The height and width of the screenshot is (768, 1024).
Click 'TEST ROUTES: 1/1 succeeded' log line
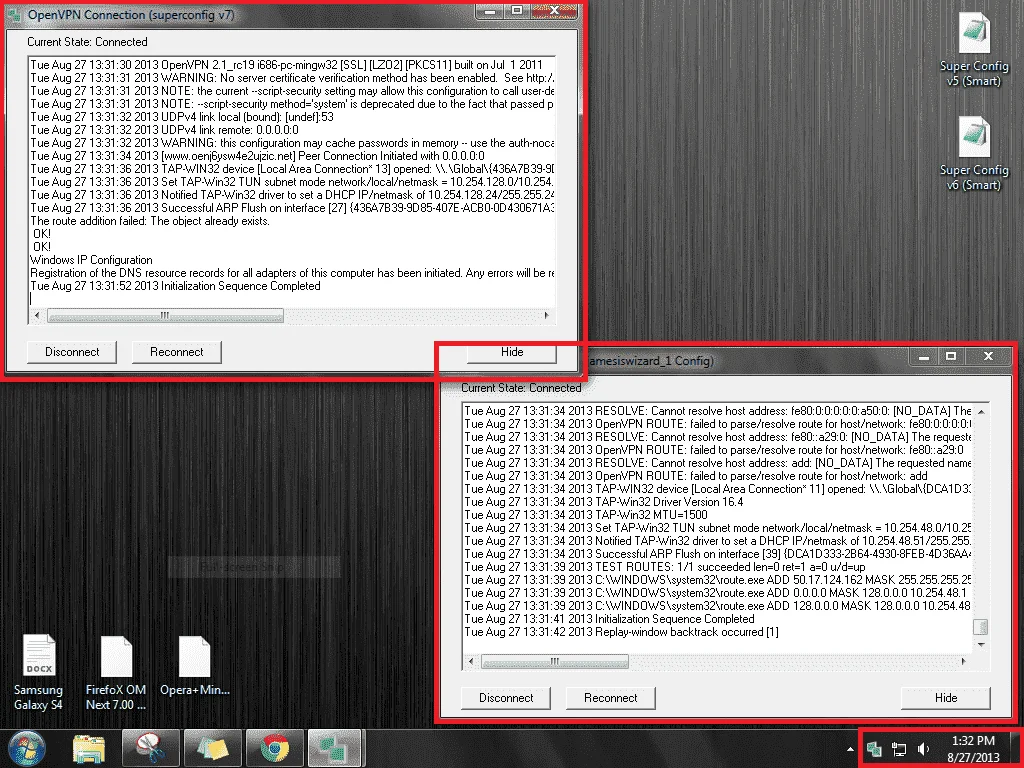[665, 567]
